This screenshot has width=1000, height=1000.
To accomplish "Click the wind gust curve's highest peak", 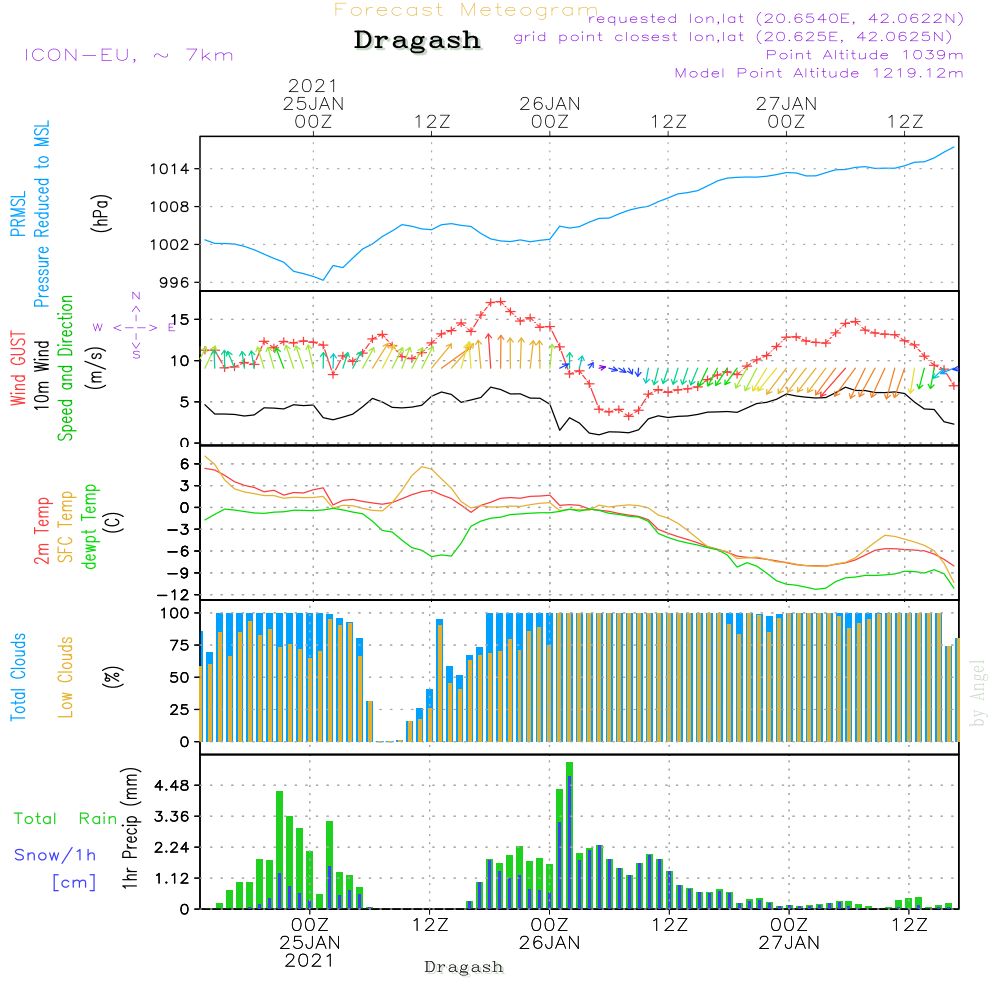I will (501, 302).
